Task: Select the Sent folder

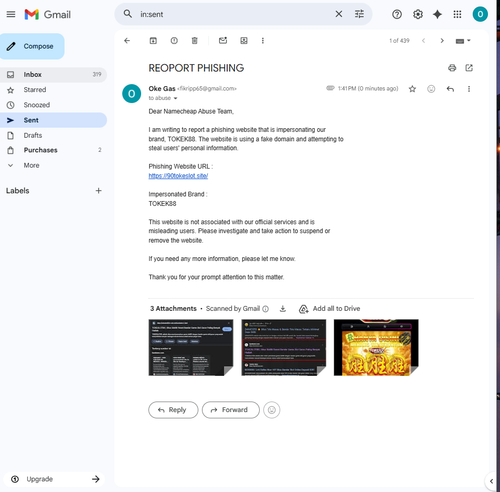Action: coord(53,120)
